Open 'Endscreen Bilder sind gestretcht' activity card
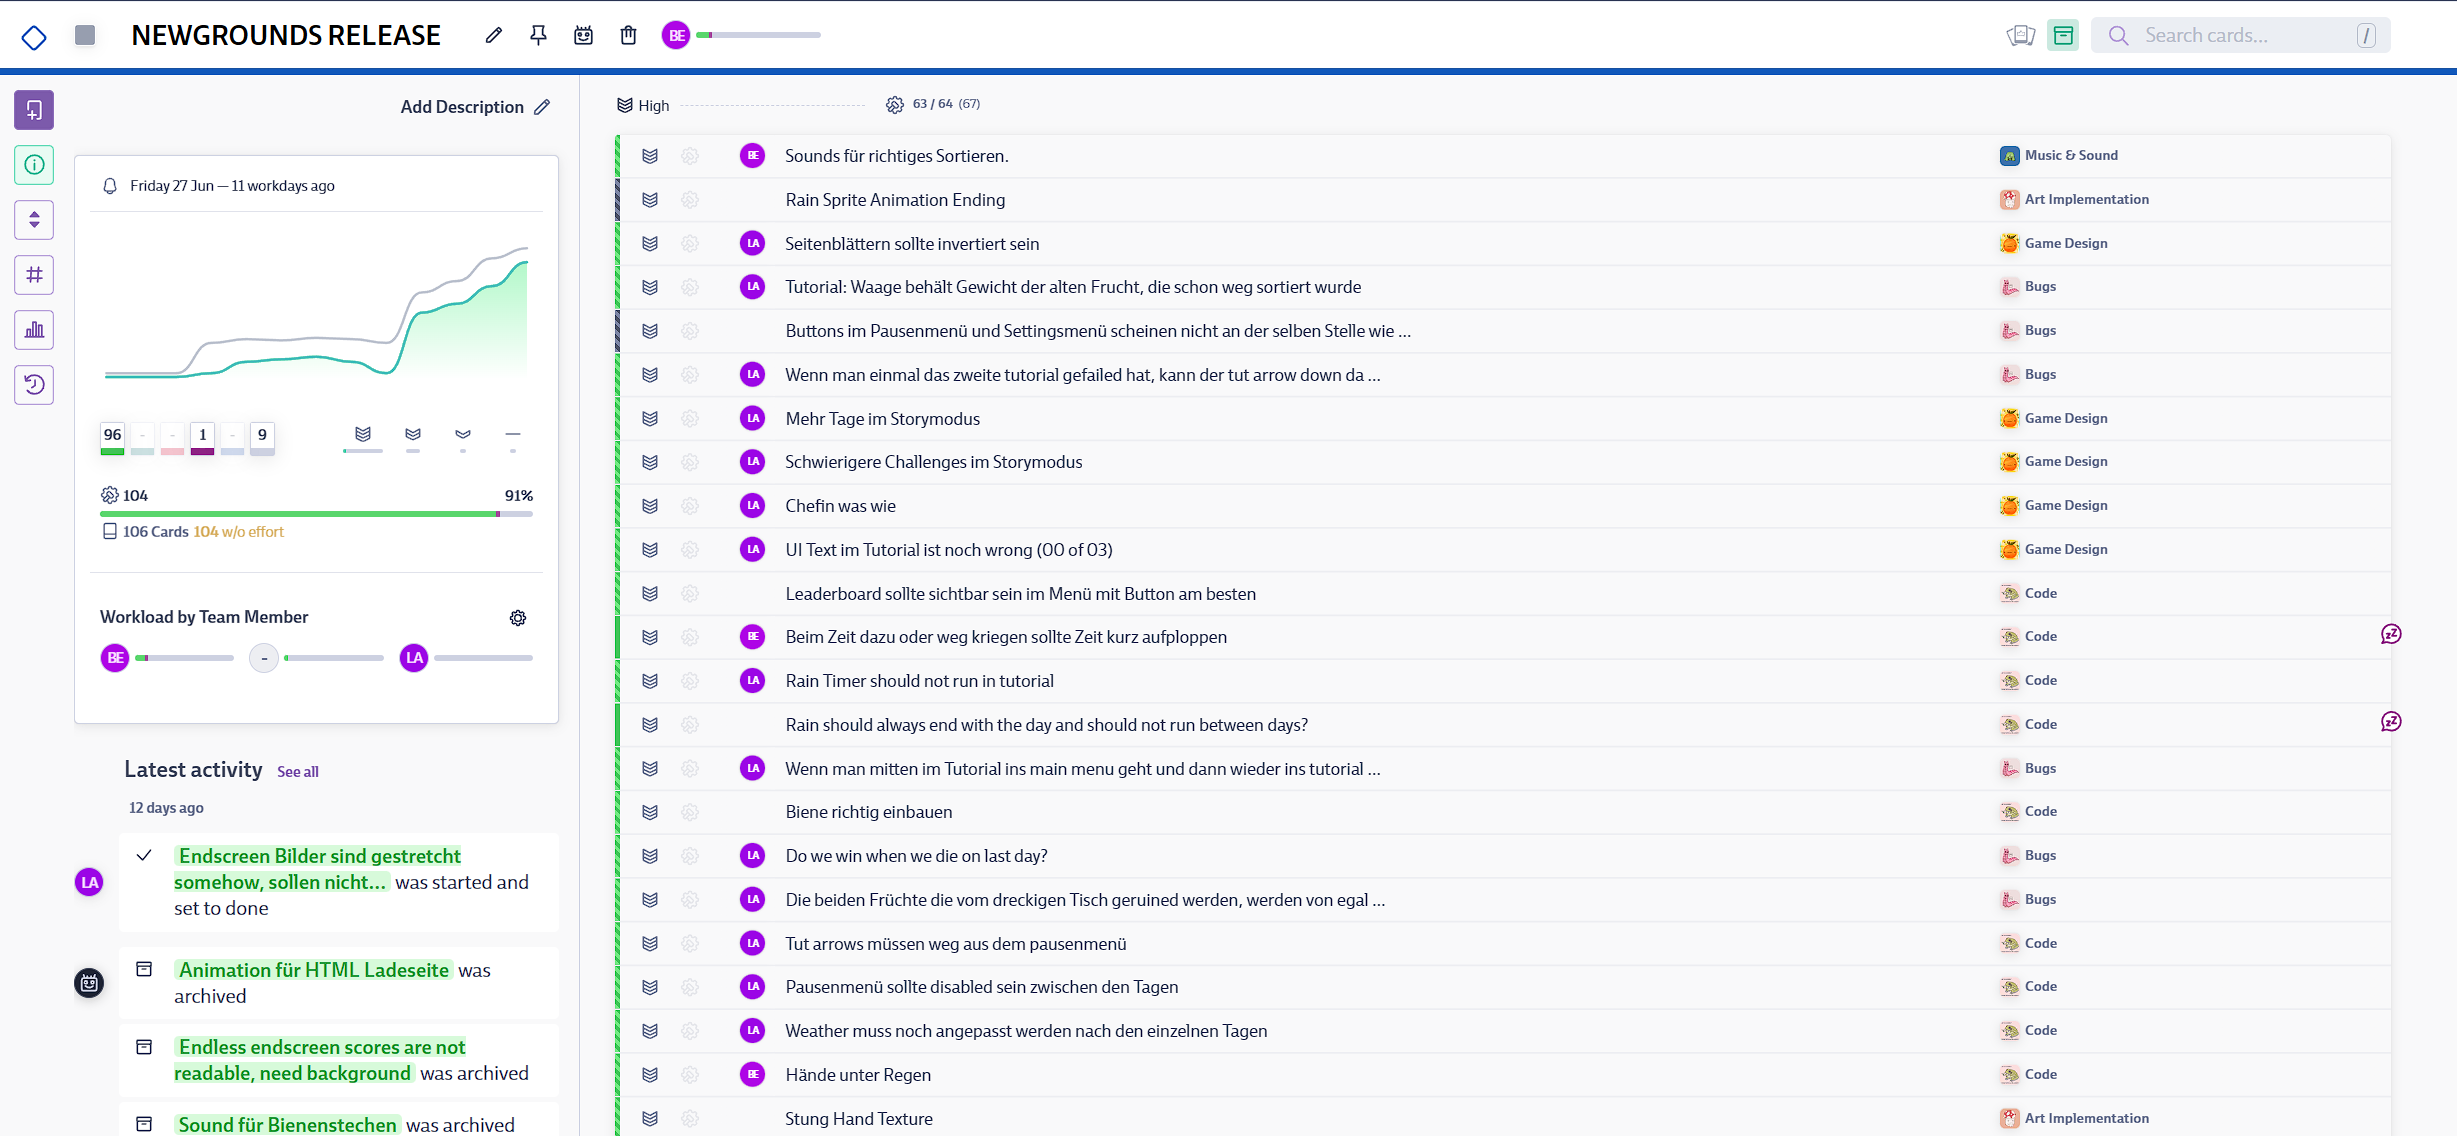Screen dimensions: 2457x1136 click(338, 882)
